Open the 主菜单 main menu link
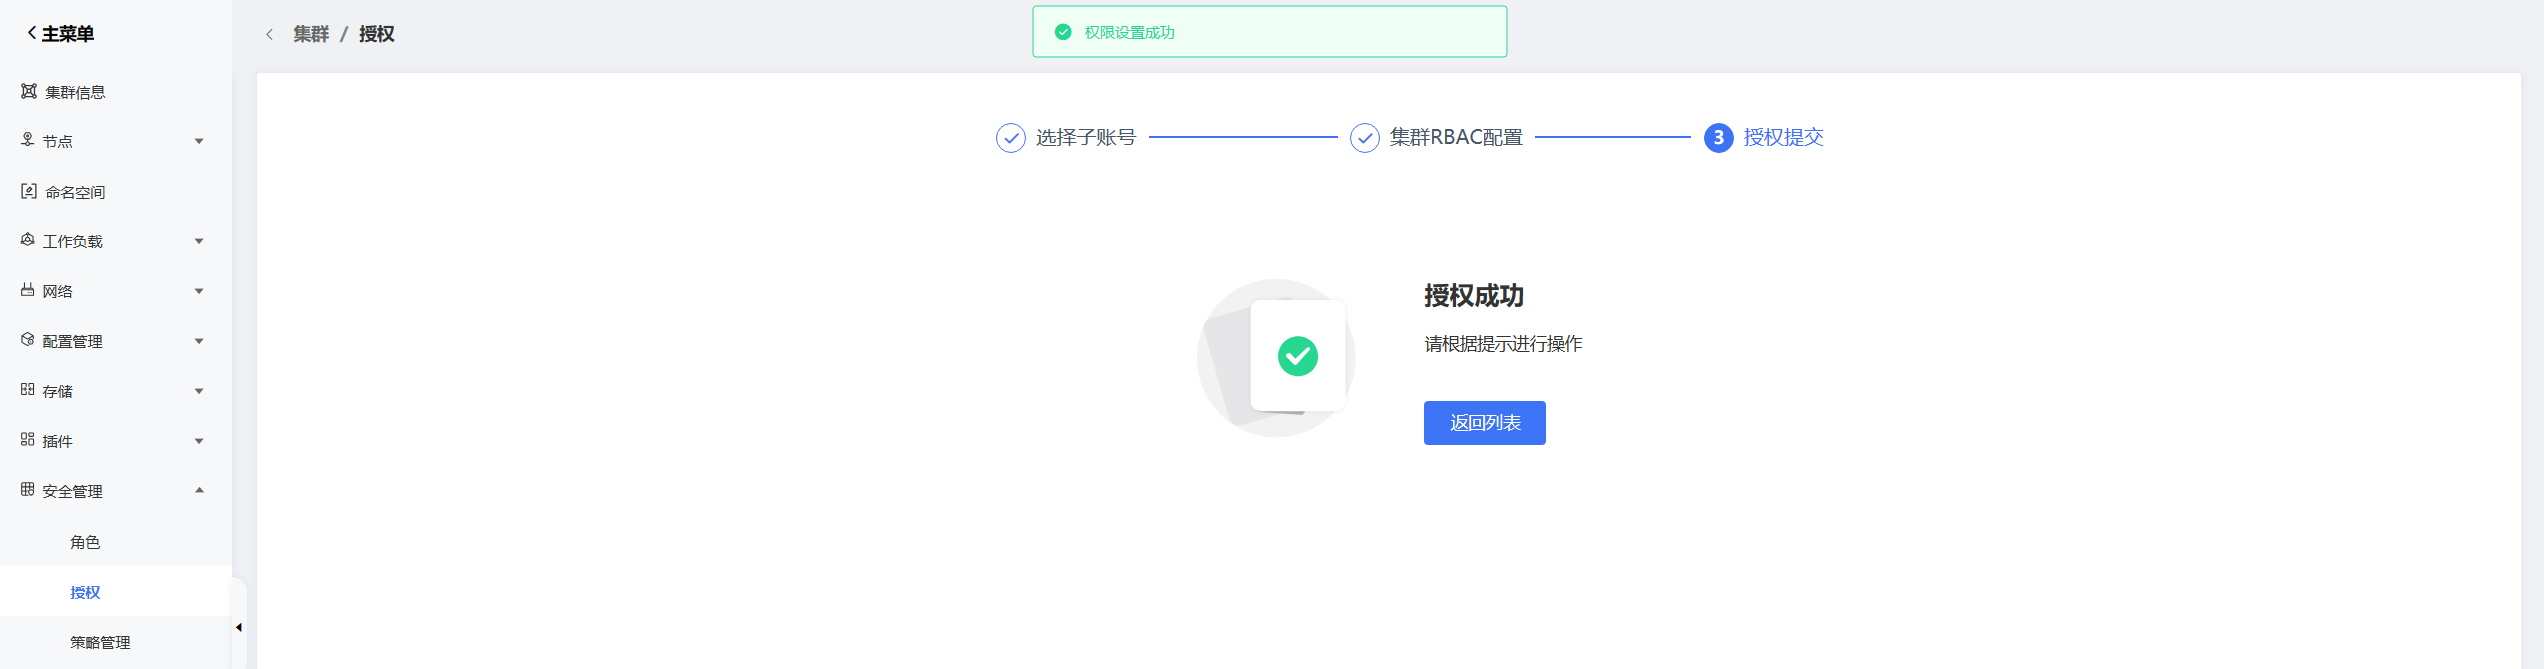 tap(68, 34)
